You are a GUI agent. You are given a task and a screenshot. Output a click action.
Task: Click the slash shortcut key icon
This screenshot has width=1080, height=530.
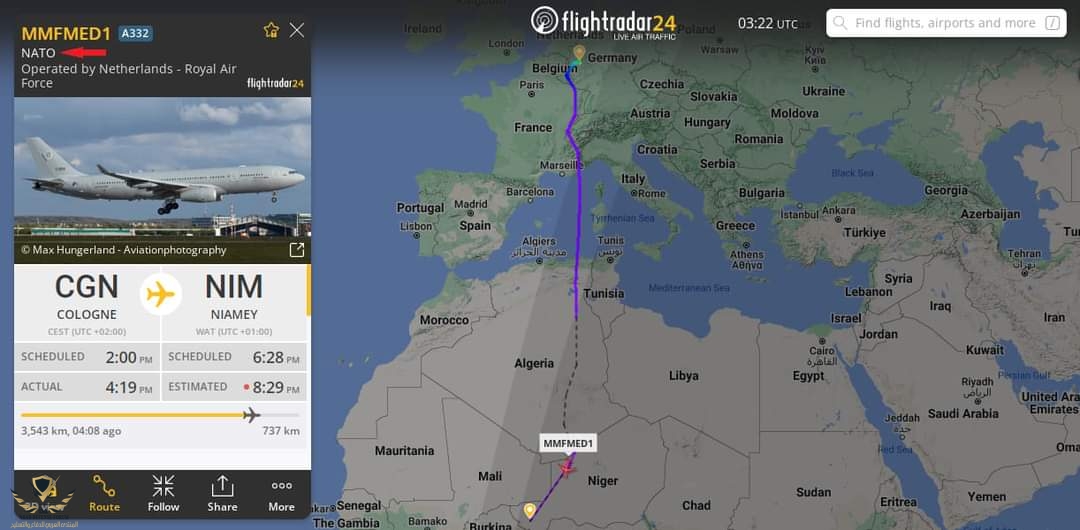[x=1052, y=23]
